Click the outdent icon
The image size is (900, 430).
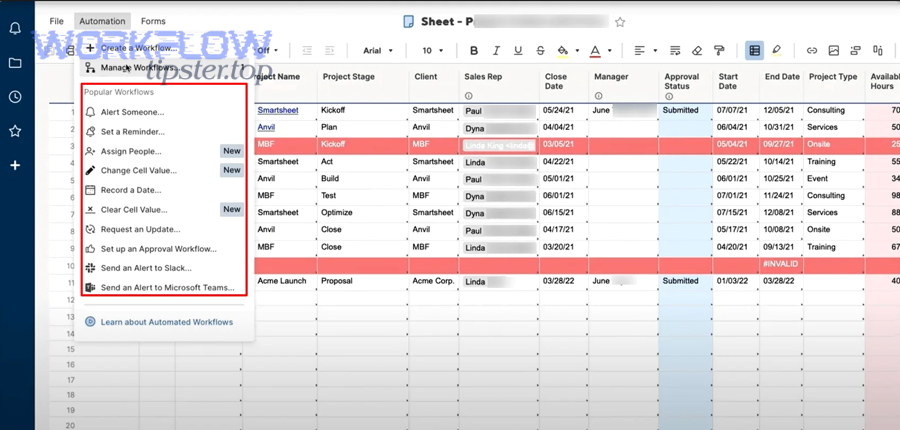(307, 51)
